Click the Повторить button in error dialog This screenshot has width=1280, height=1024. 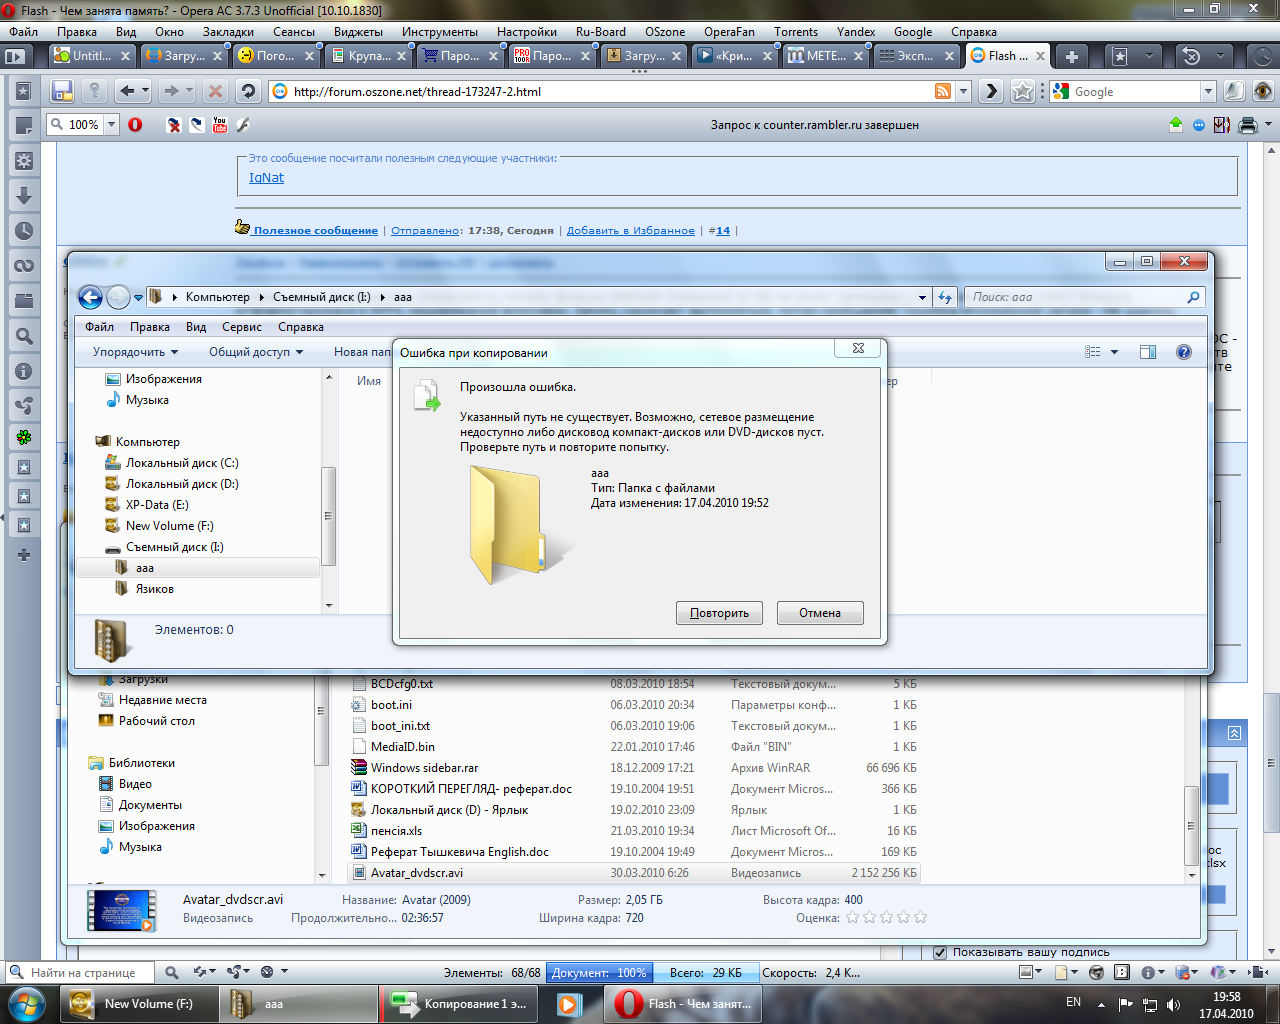[719, 613]
